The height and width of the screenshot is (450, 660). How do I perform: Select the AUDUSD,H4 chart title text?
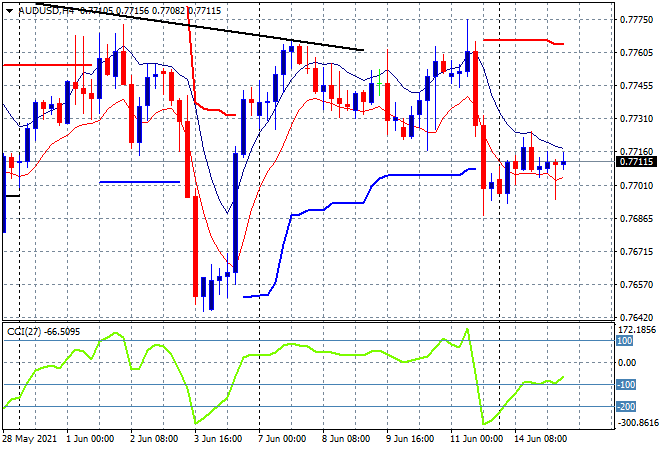(x=46, y=11)
